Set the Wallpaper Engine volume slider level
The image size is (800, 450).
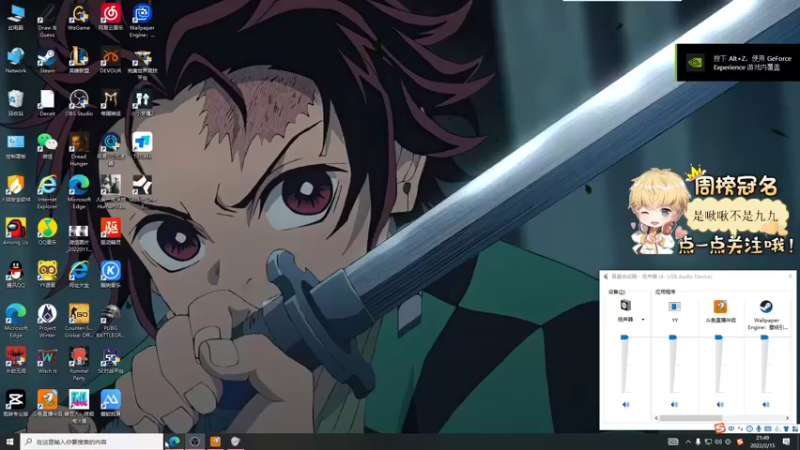coord(764,338)
